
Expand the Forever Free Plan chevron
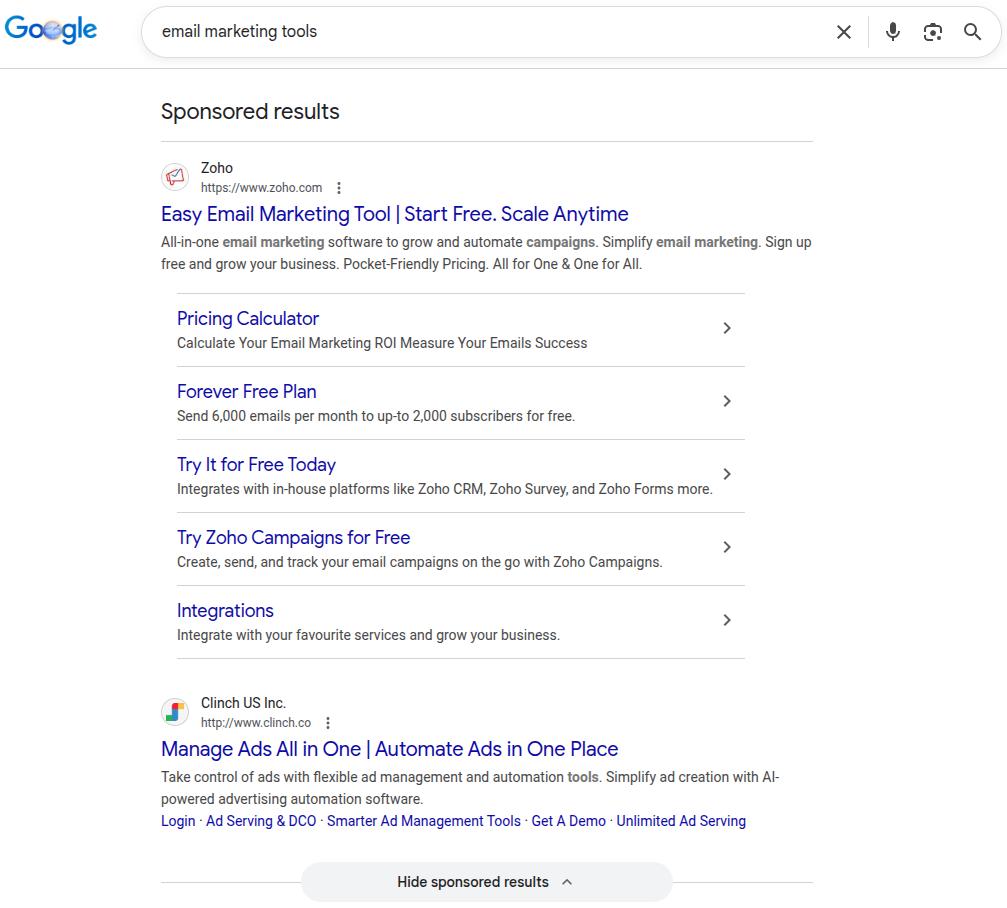click(727, 401)
